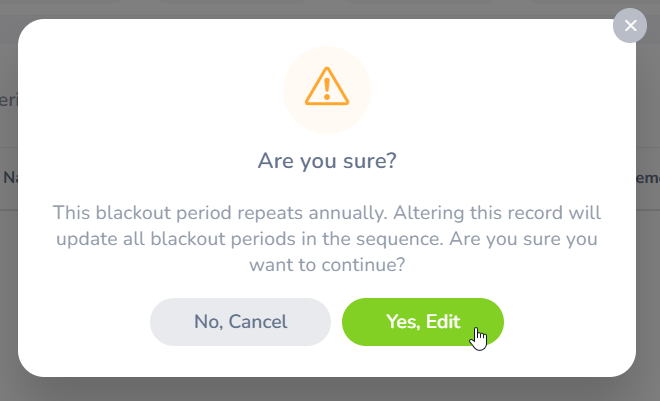Click the partially hidden text at upper left edge
The width and height of the screenshot is (660, 401).
(x=8, y=100)
